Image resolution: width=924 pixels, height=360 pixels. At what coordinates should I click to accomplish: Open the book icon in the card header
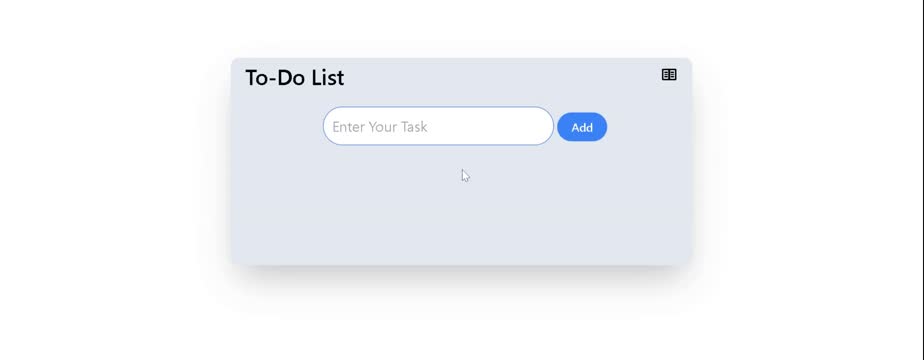669,75
